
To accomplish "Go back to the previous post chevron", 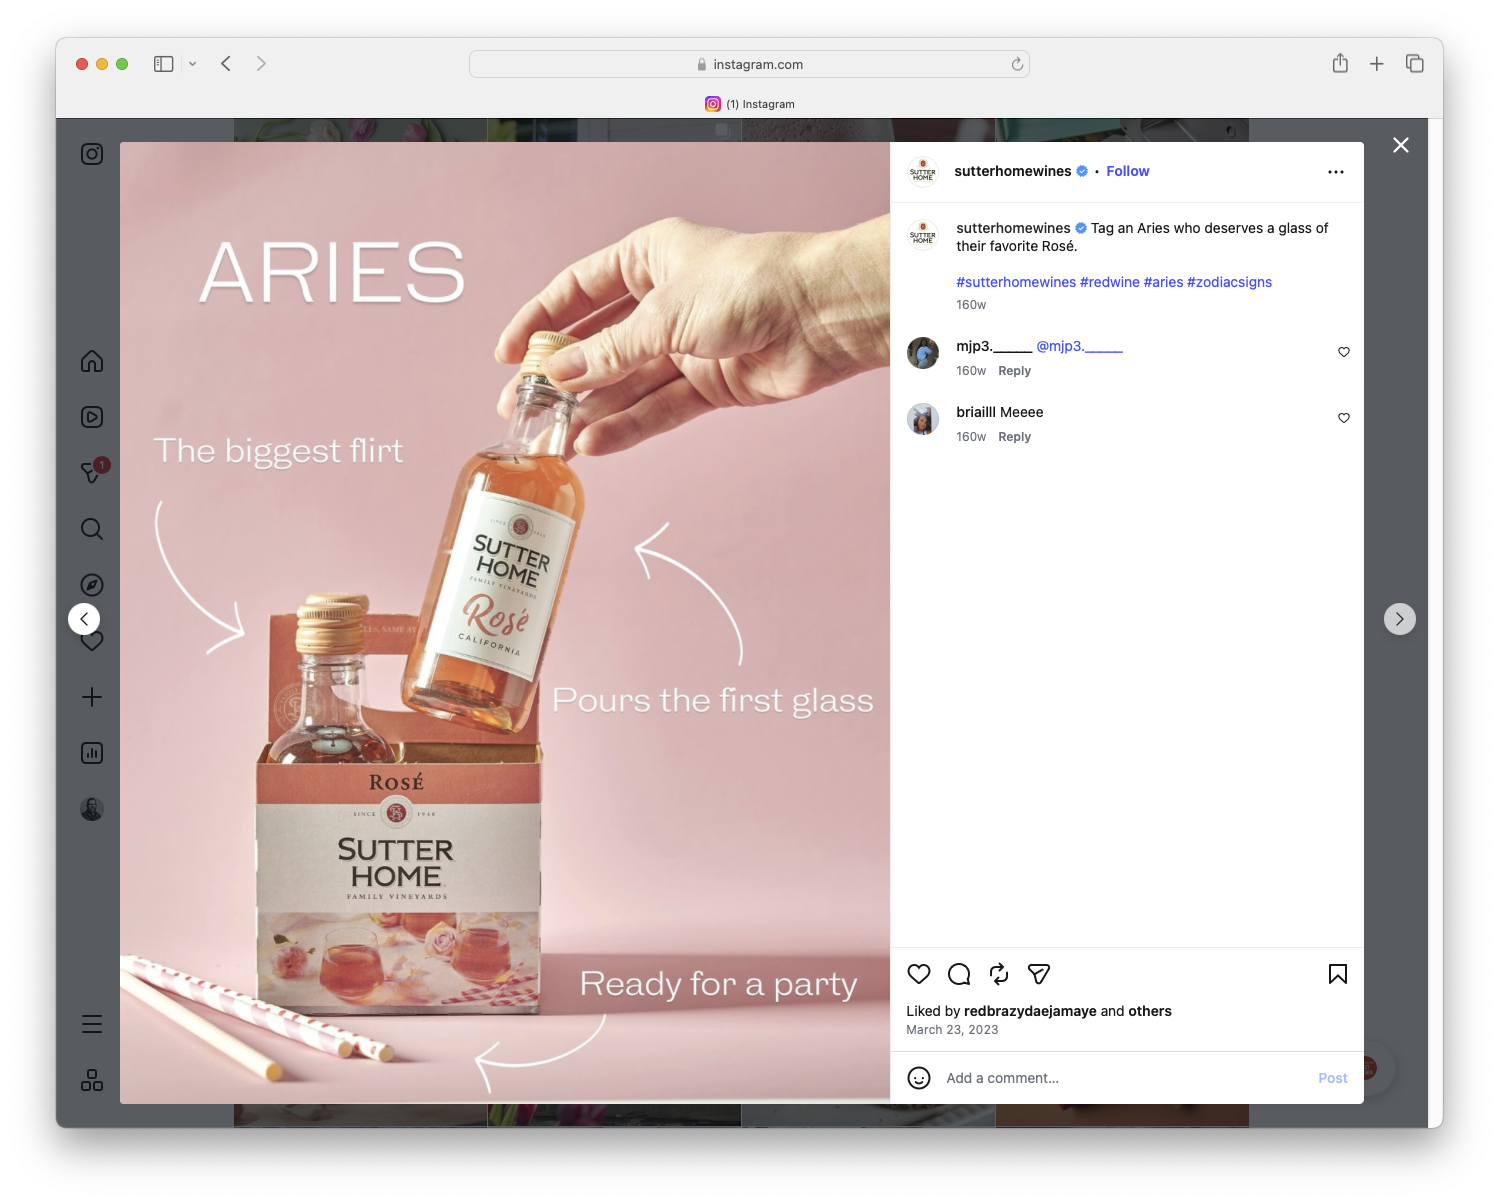I will 84,619.
